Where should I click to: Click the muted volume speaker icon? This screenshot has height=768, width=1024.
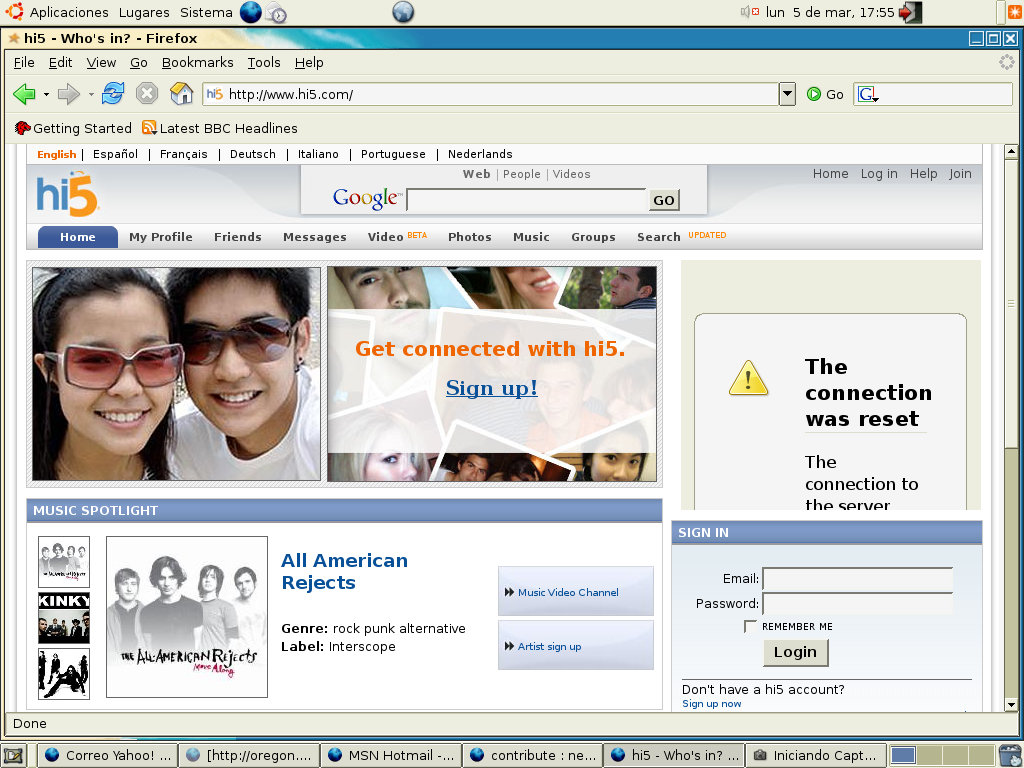pyautogui.click(x=749, y=12)
